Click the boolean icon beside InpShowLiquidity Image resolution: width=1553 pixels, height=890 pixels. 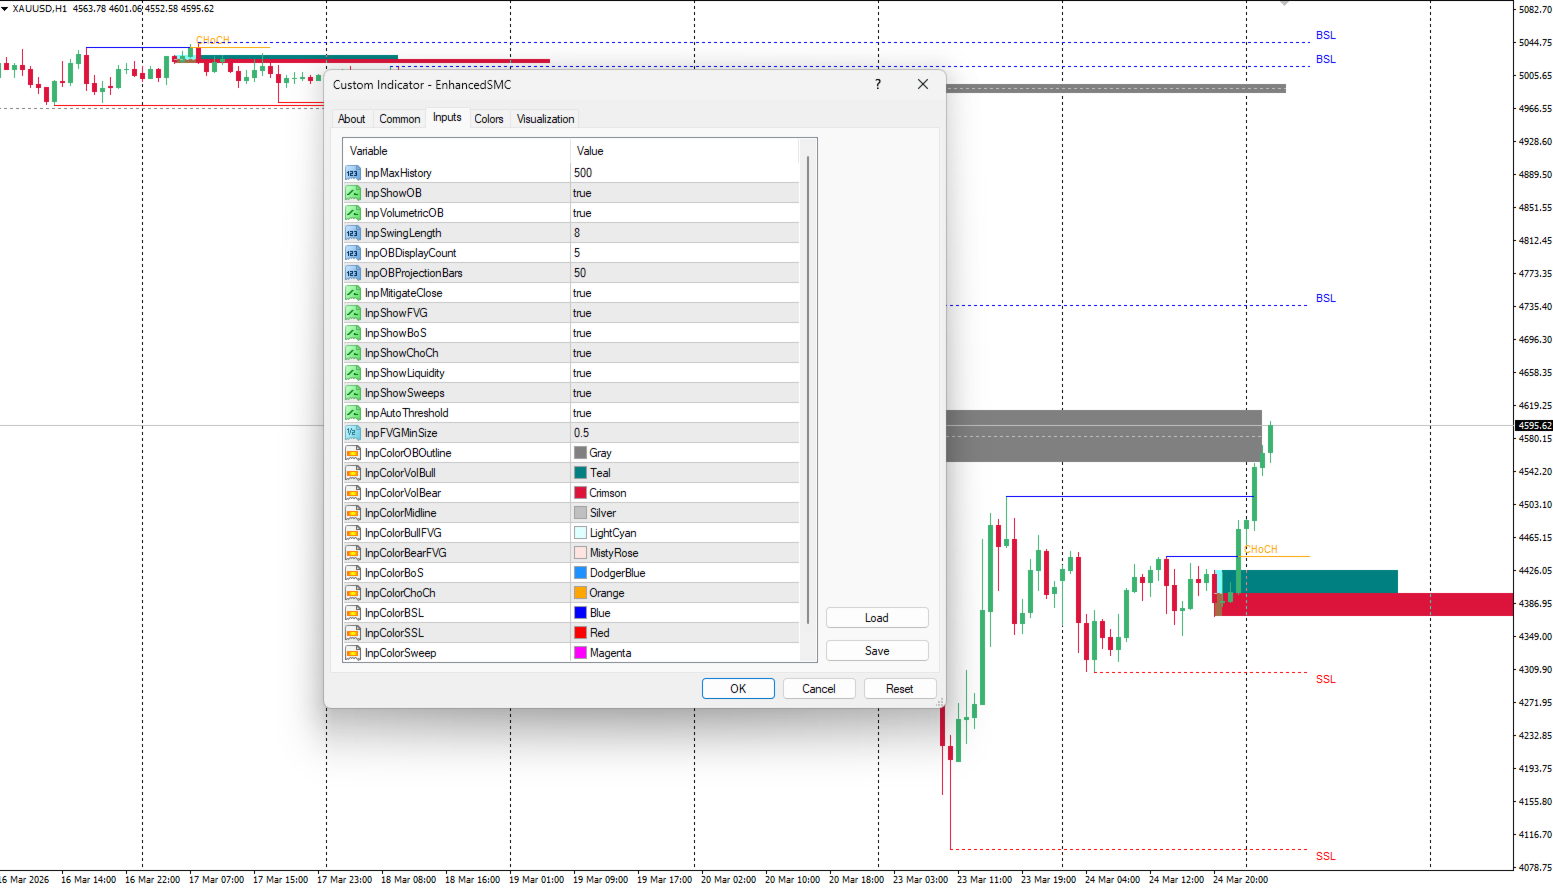pyautogui.click(x=353, y=373)
